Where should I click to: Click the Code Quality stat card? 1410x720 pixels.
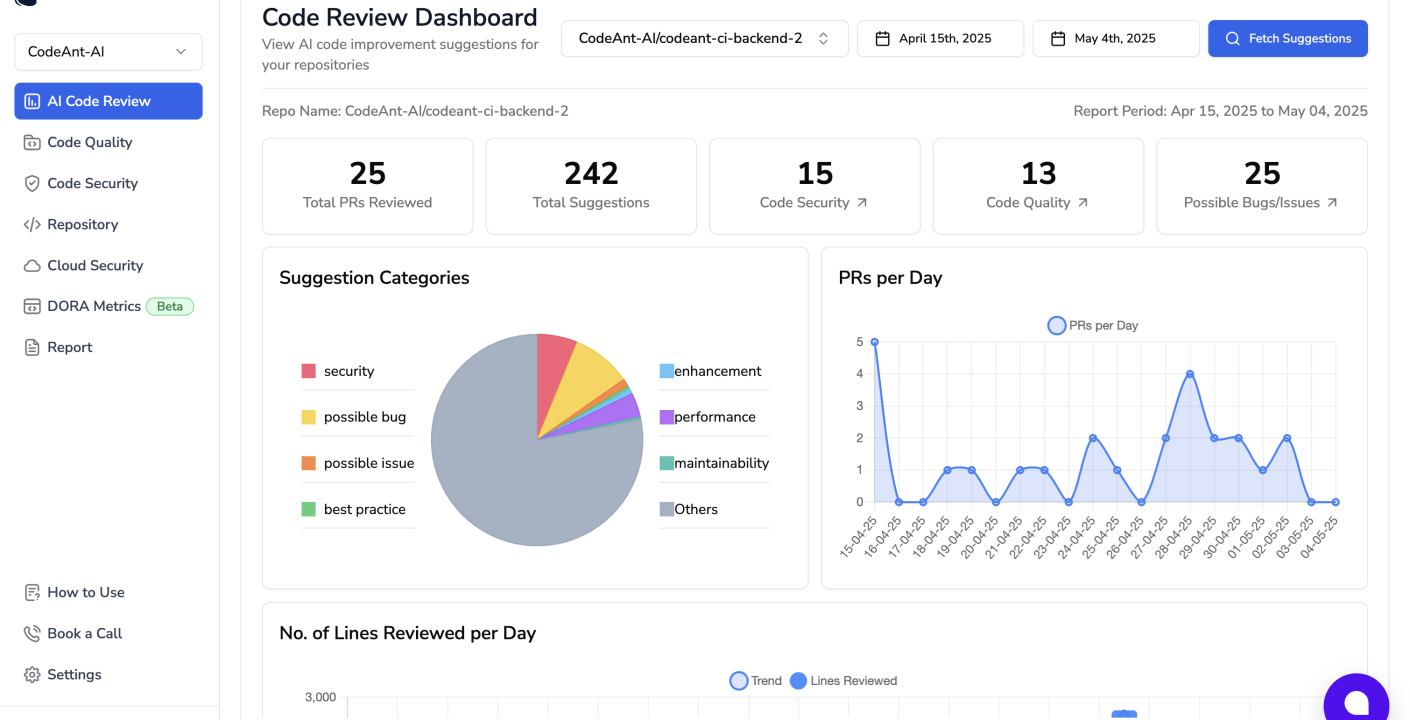(1038, 186)
